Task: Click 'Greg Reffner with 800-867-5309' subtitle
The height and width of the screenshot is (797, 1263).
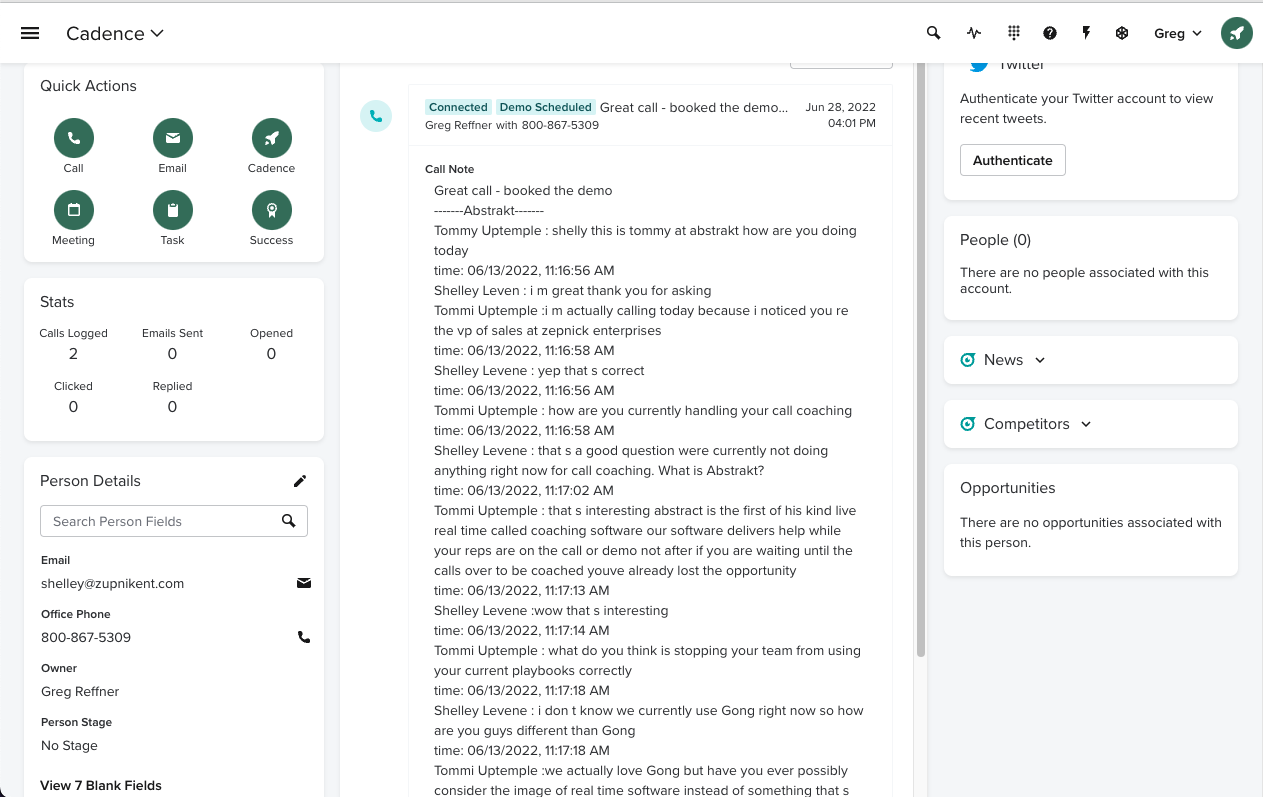Action: point(512,125)
